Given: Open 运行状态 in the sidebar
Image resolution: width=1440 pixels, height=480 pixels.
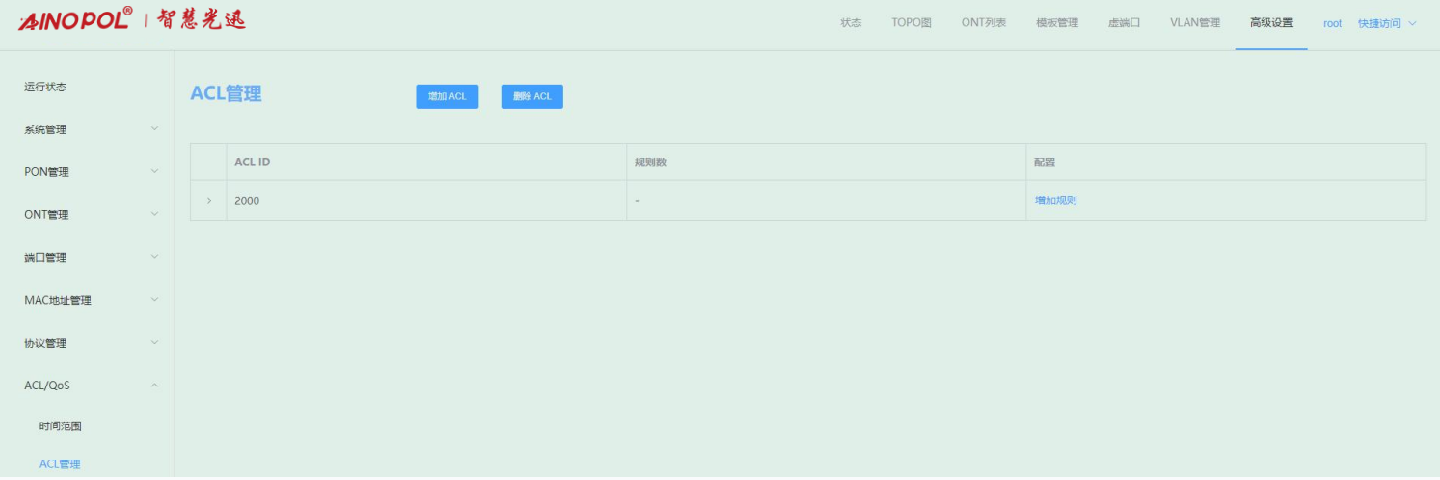Looking at the screenshot, I should tap(46, 87).
